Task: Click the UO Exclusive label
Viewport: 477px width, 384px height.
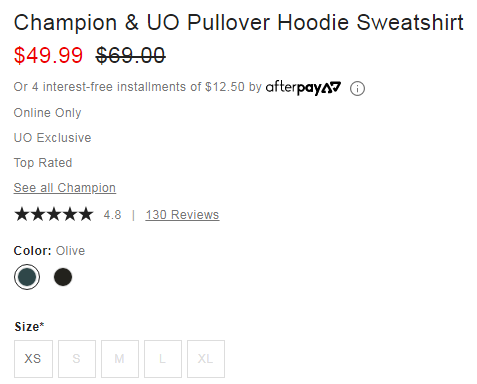Action: pyautogui.click(x=52, y=138)
